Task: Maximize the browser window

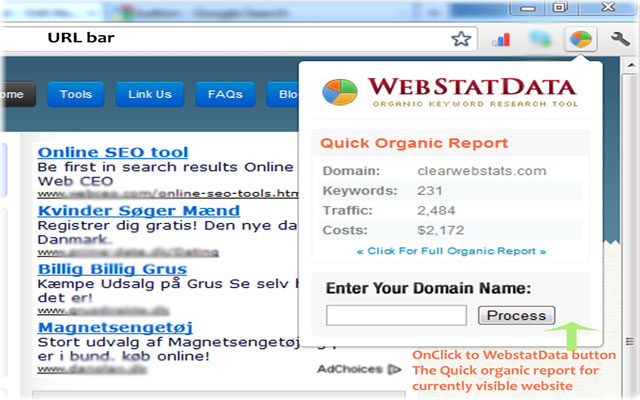Action: coord(560,7)
